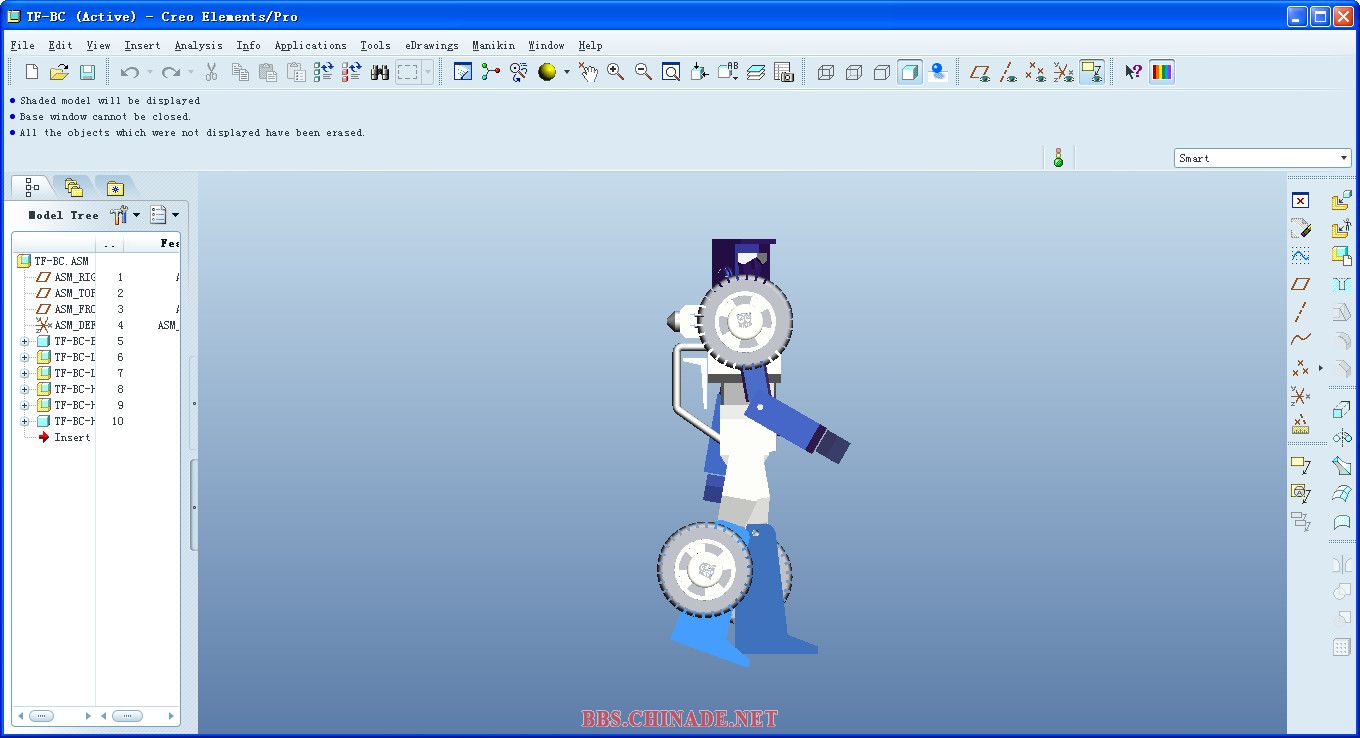Screen dimensions: 1360x738
Task: Switch to the Folder Browser navigator tab
Action: 73,187
